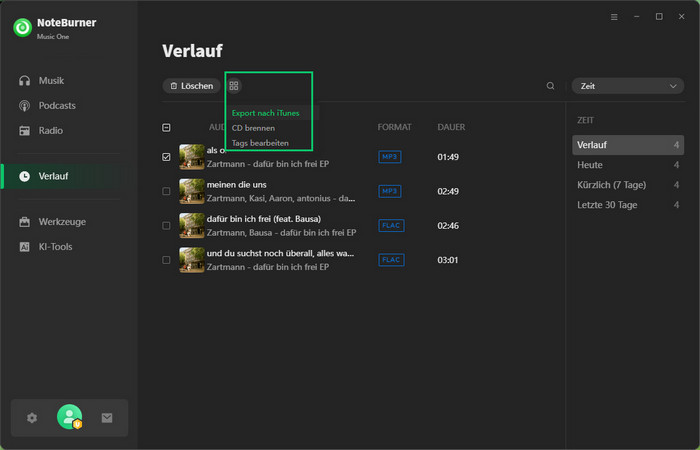700x450 pixels.
Task: Check the 'und du suchst noch überall' checkbox
Action: 166,260
